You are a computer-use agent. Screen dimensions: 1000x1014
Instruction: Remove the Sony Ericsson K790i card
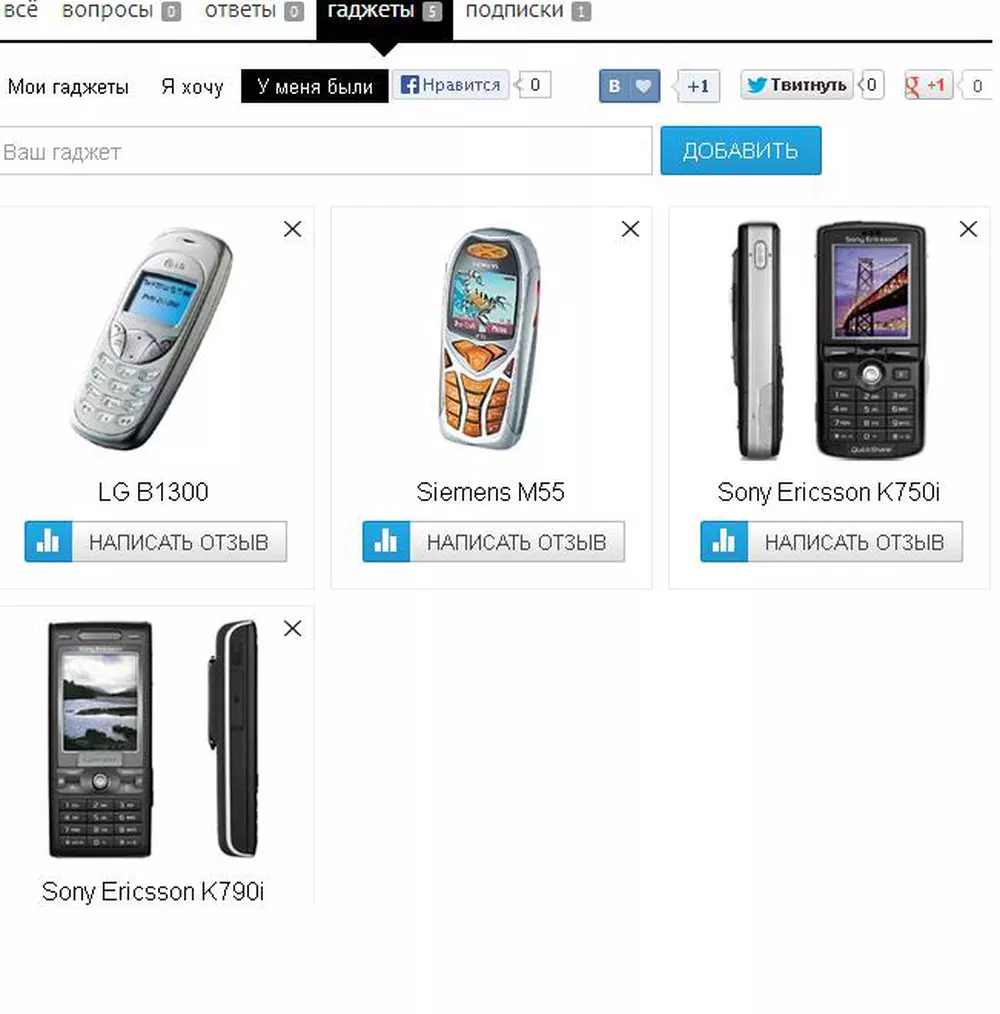[x=292, y=629]
